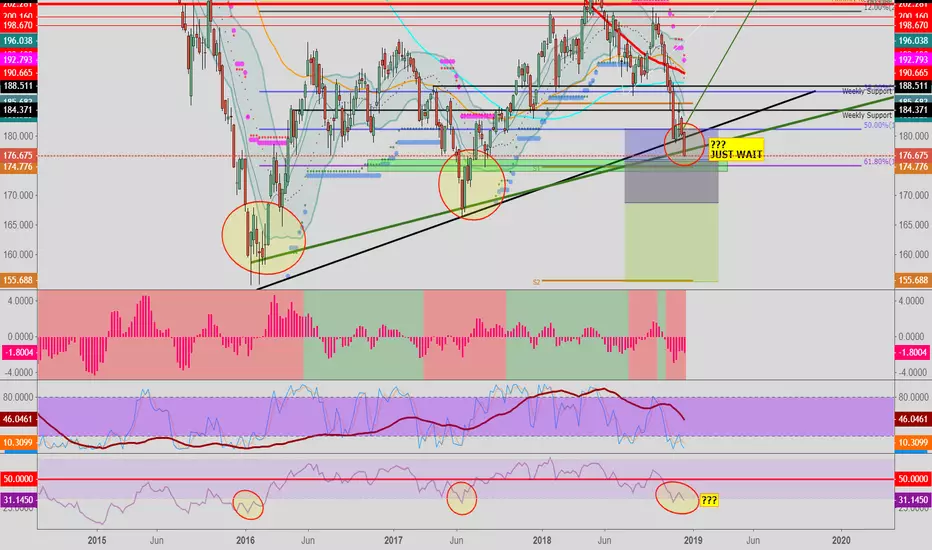Select the yellow "??? JUST WAIT" annotation
This screenshot has width=932, height=550.
(736, 150)
